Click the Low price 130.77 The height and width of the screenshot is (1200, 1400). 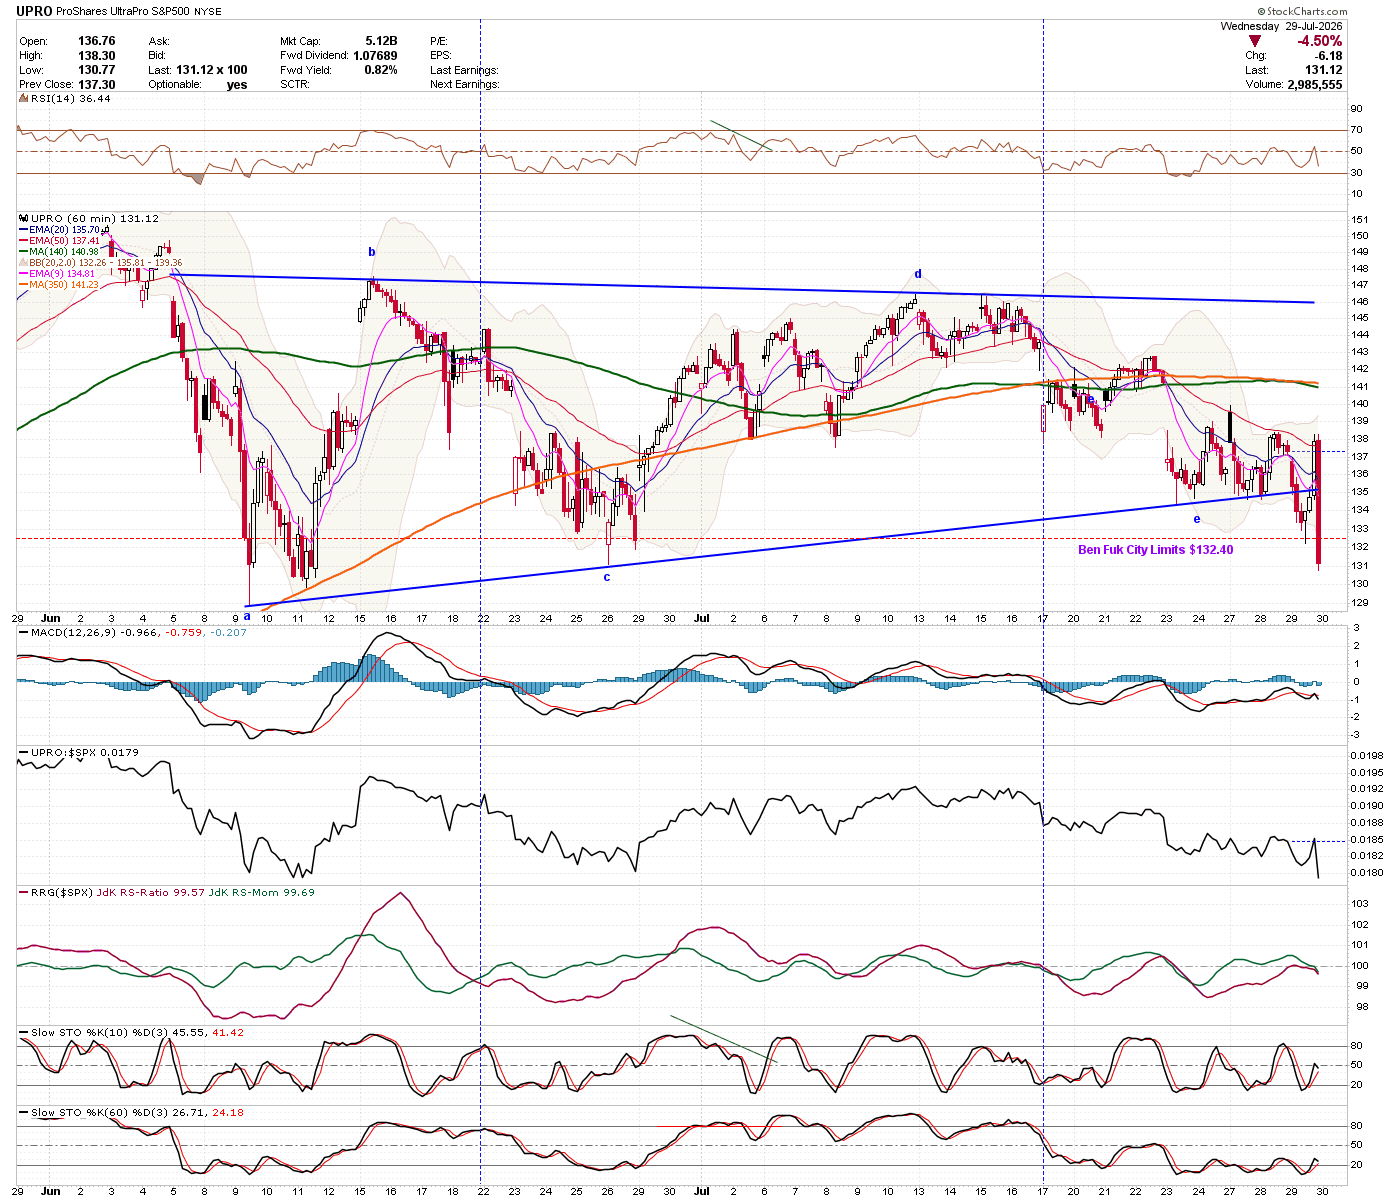click(97, 70)
